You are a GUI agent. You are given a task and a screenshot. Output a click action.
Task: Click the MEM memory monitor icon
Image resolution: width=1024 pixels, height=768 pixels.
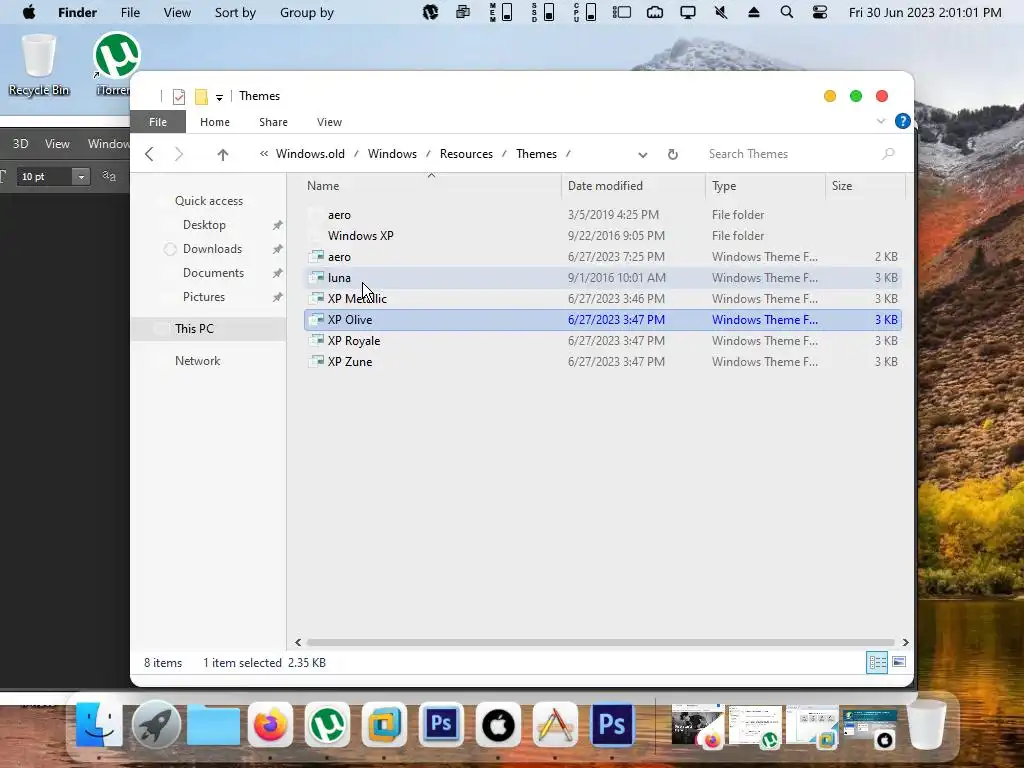(x=501, y=12)
